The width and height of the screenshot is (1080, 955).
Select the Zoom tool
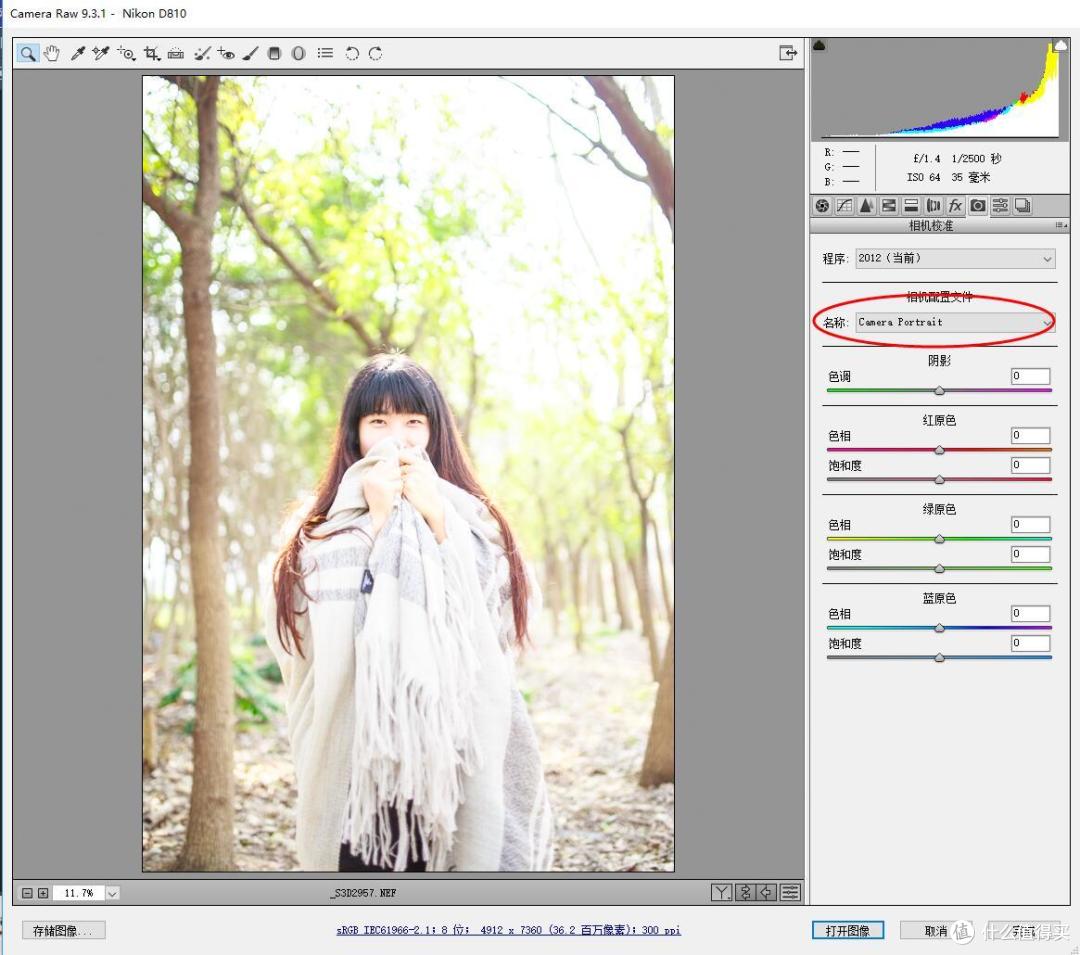coord(28,54)
